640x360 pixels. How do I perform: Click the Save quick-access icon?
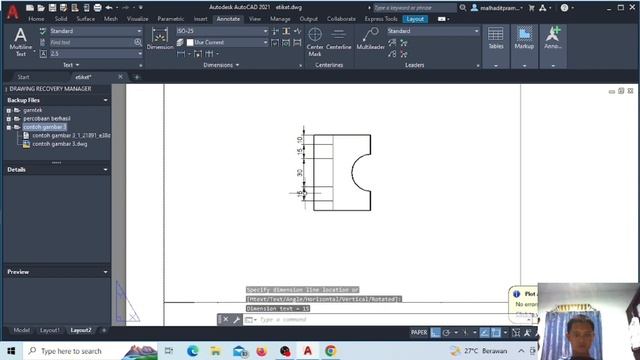tap(52, 7)
